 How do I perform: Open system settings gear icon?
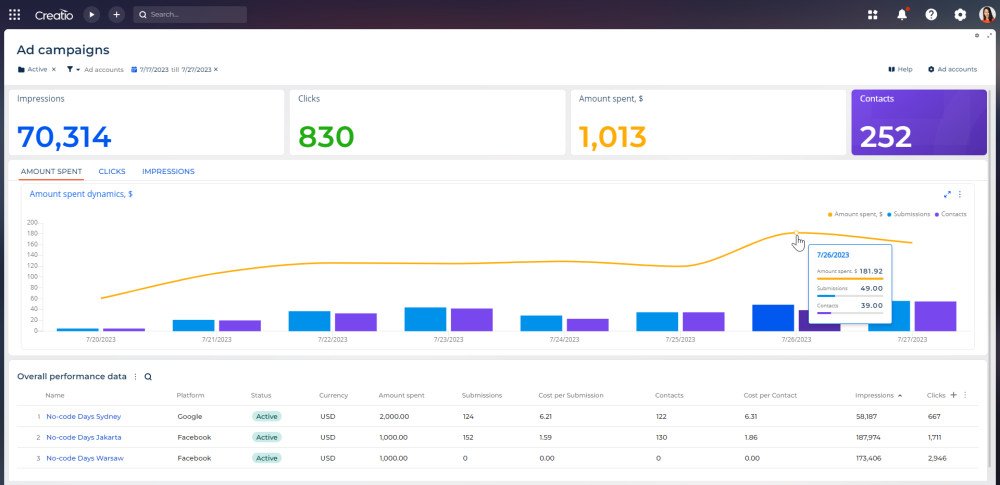960,15
